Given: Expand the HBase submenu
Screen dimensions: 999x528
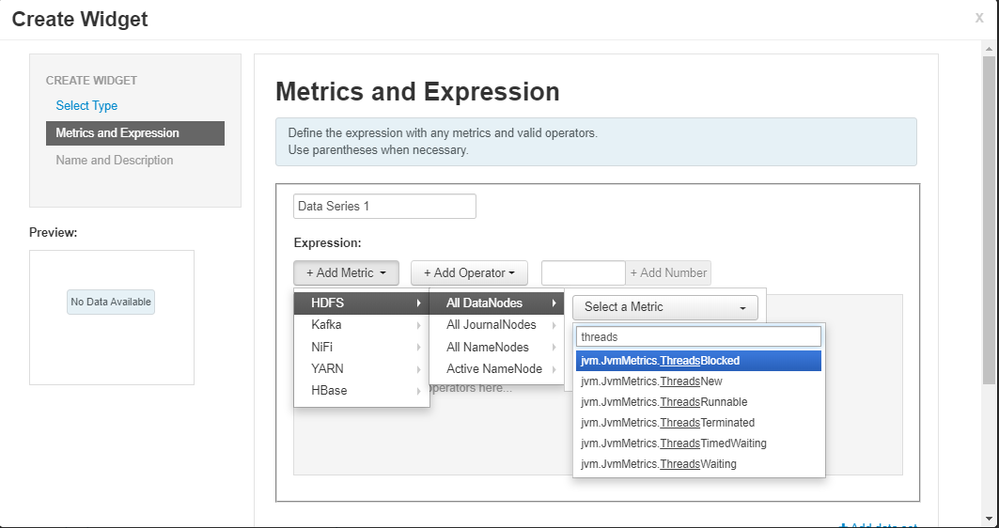Looking at the screenshot, I should pos(361,391).
